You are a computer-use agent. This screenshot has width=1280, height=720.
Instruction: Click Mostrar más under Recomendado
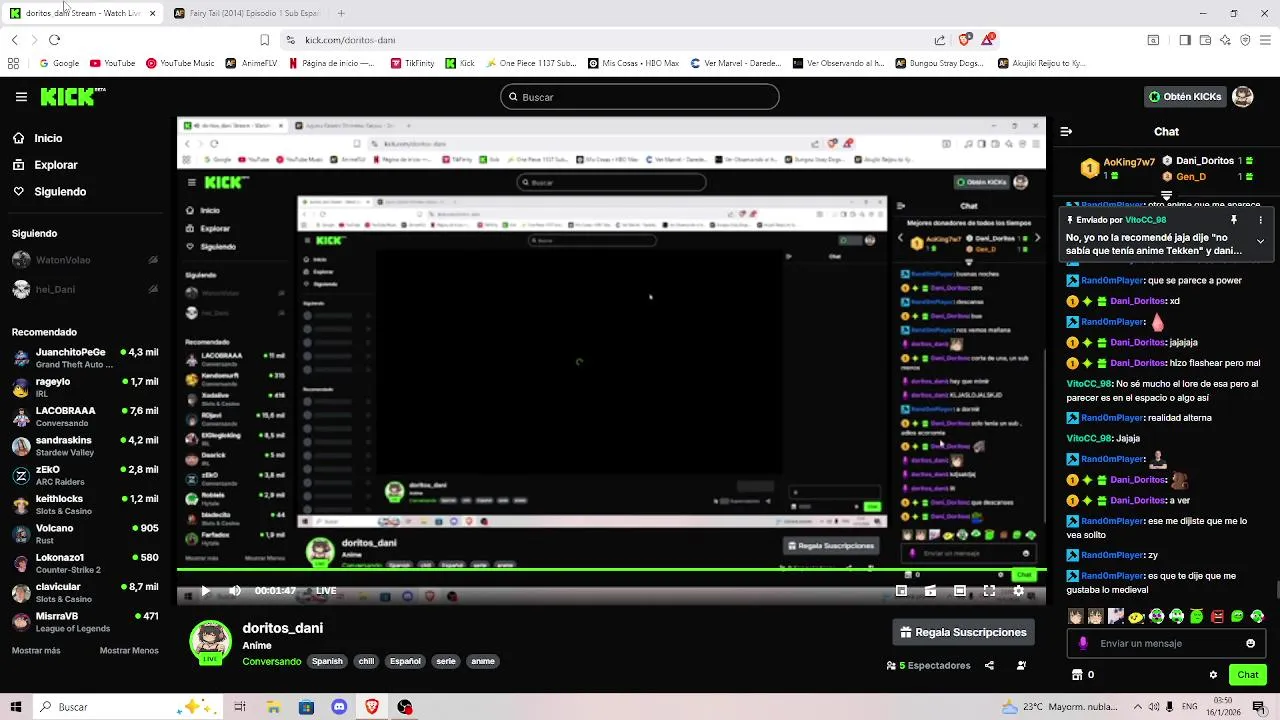(36, 650)
